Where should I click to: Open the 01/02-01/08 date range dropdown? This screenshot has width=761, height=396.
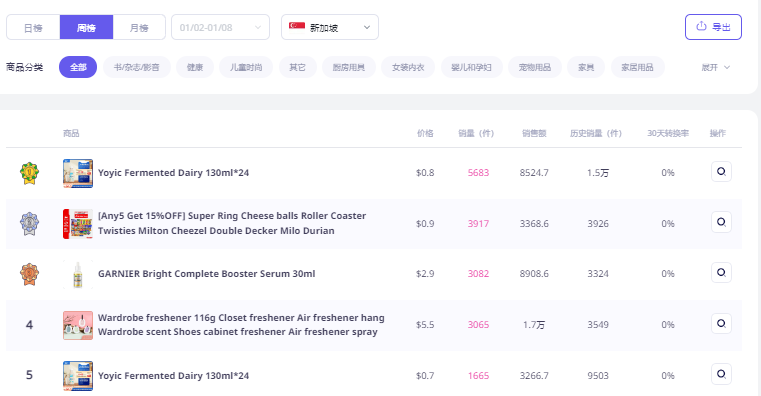[220, 27]
